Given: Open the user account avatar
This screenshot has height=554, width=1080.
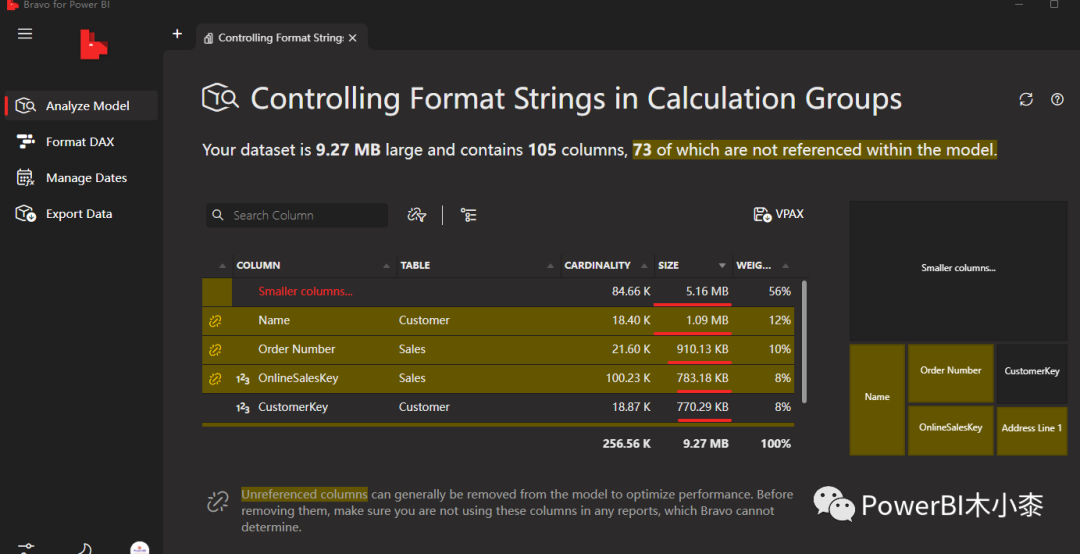Looking at the screenshot, I should (140, 548).
